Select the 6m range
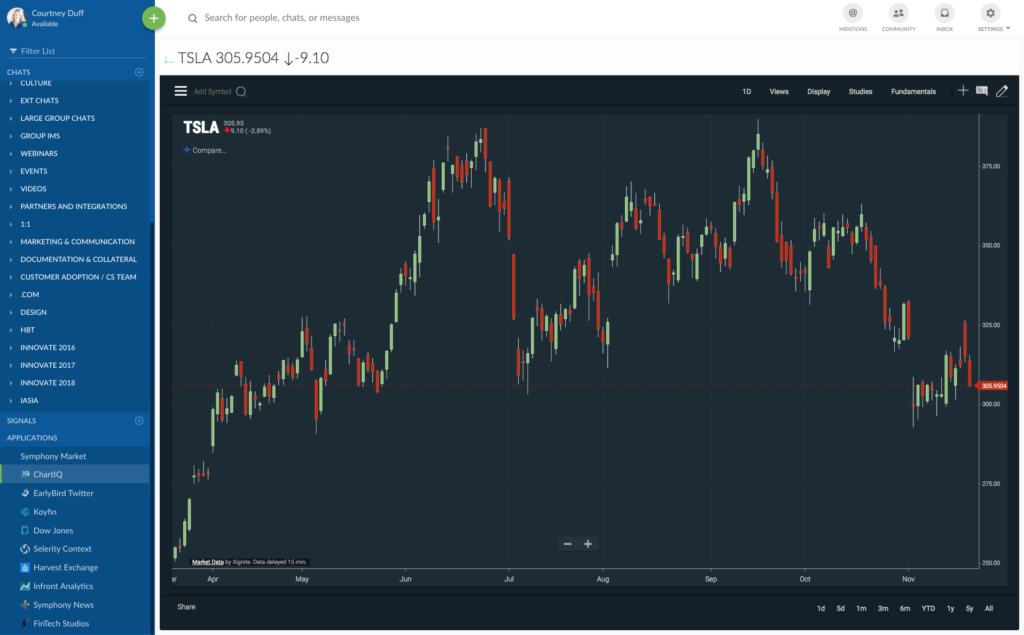Viewport: 1024px width, 635px height. tap(904, 608)
